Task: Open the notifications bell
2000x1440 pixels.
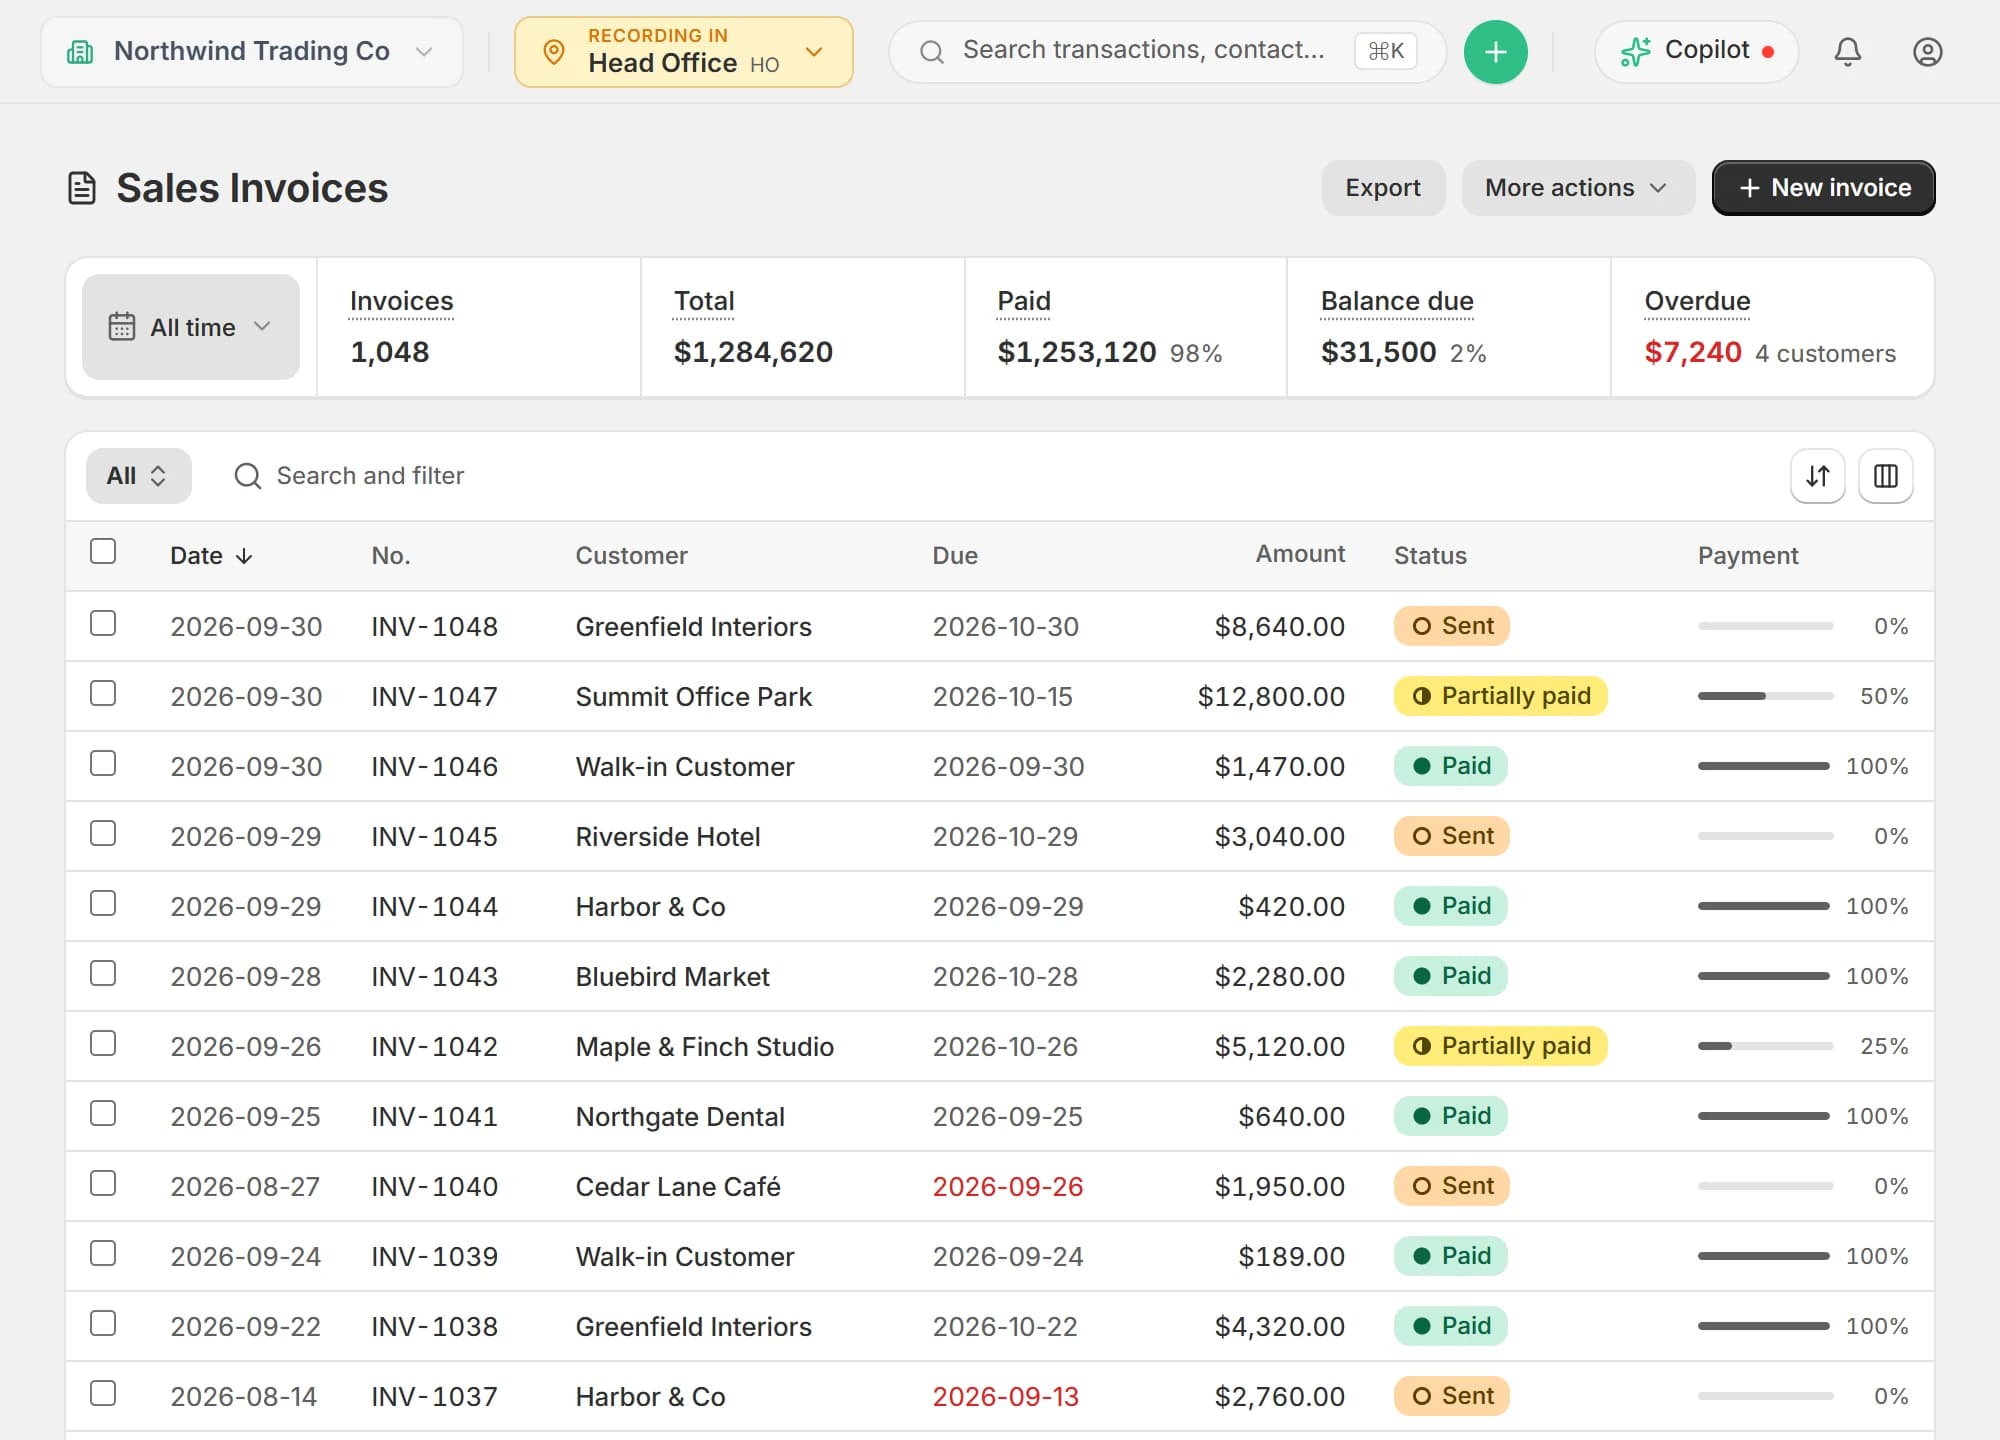Action: pyautogui.click(x=1847, y=52)
